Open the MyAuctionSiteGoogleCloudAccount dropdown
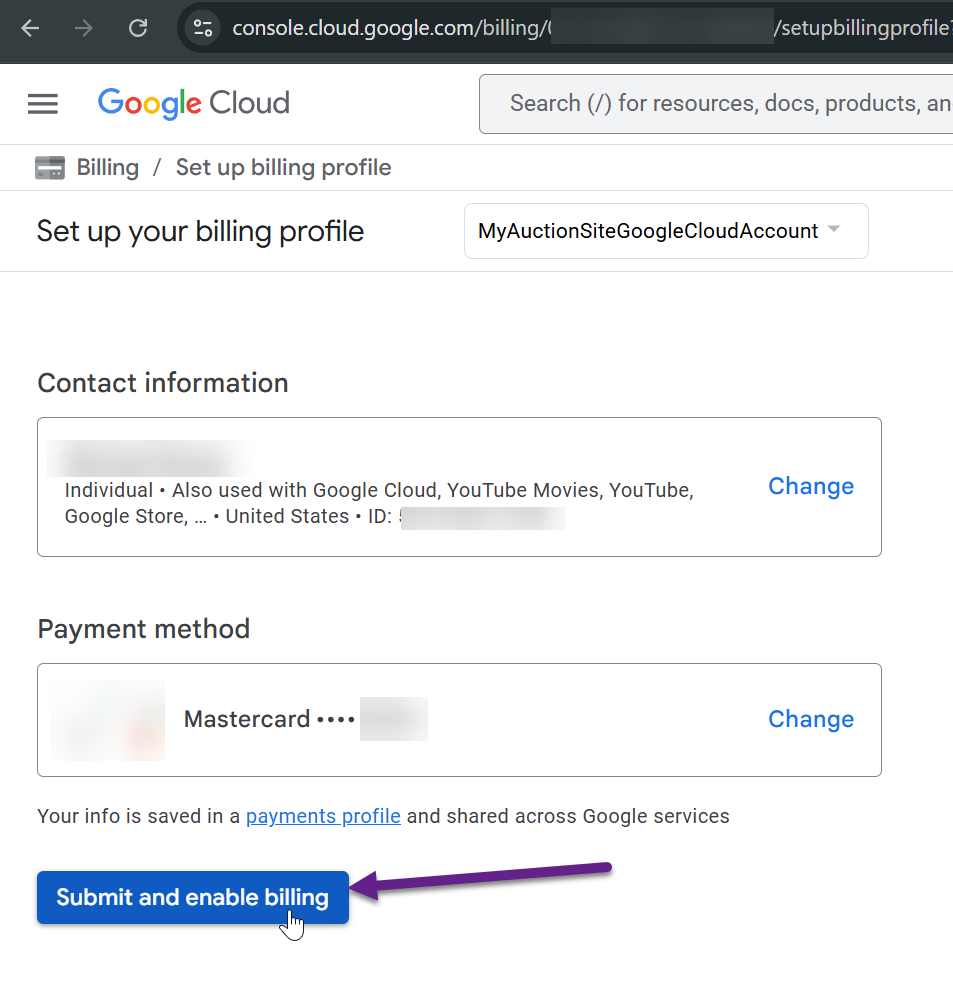The width and height of the screenshot is (953, 999). pos(666,231)
